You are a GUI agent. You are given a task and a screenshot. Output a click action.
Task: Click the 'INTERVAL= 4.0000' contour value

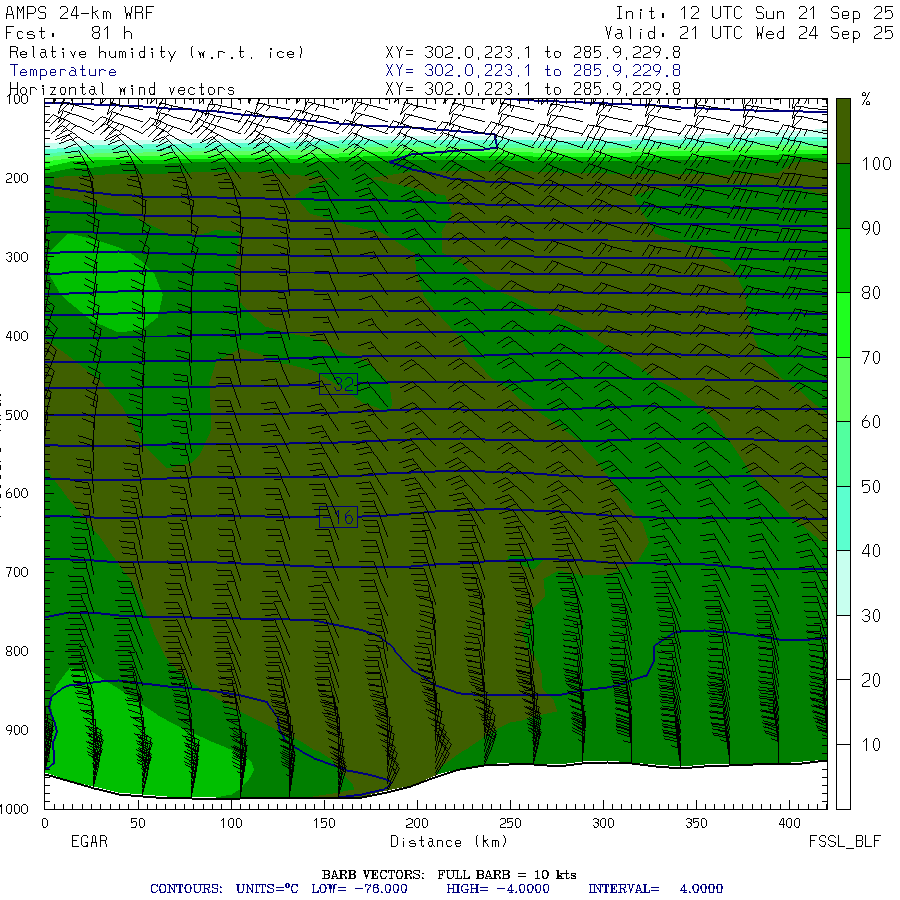point(655,889)
